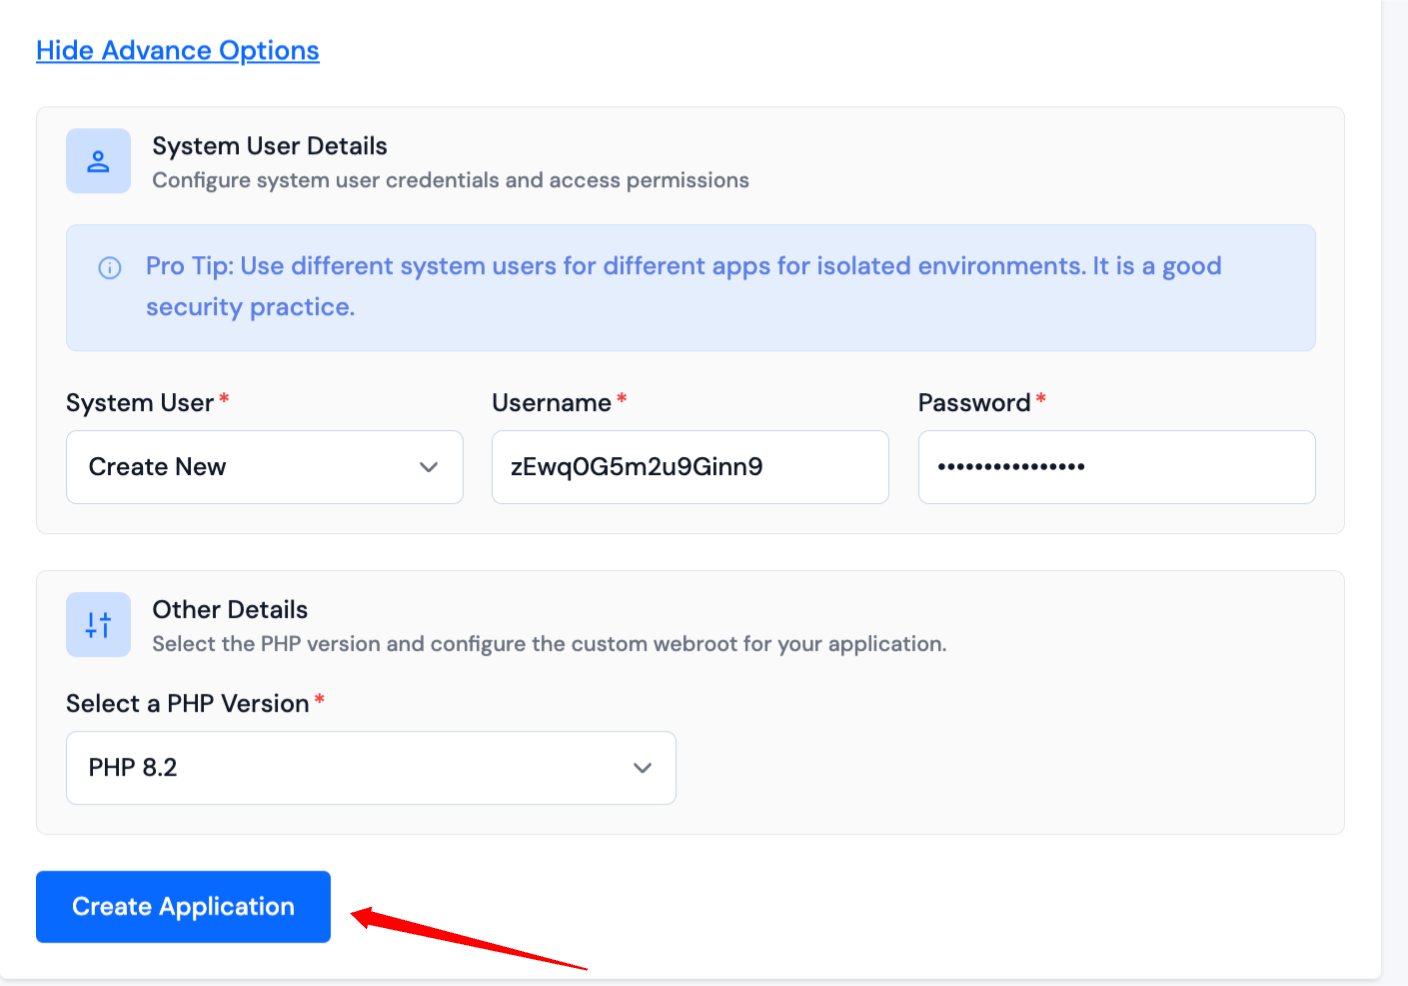
Task: Click the Other Details section heading
Action: coord(230,609)
